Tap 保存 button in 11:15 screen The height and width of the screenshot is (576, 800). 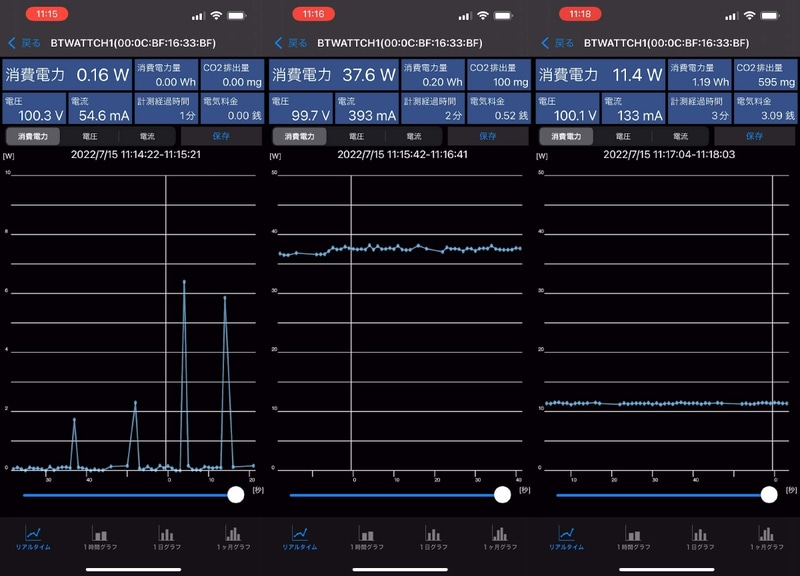(x=221, y=136)
